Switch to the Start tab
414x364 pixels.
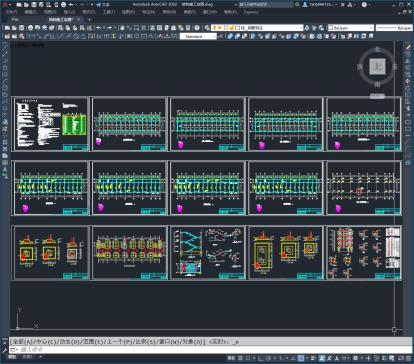click(15, 20)
